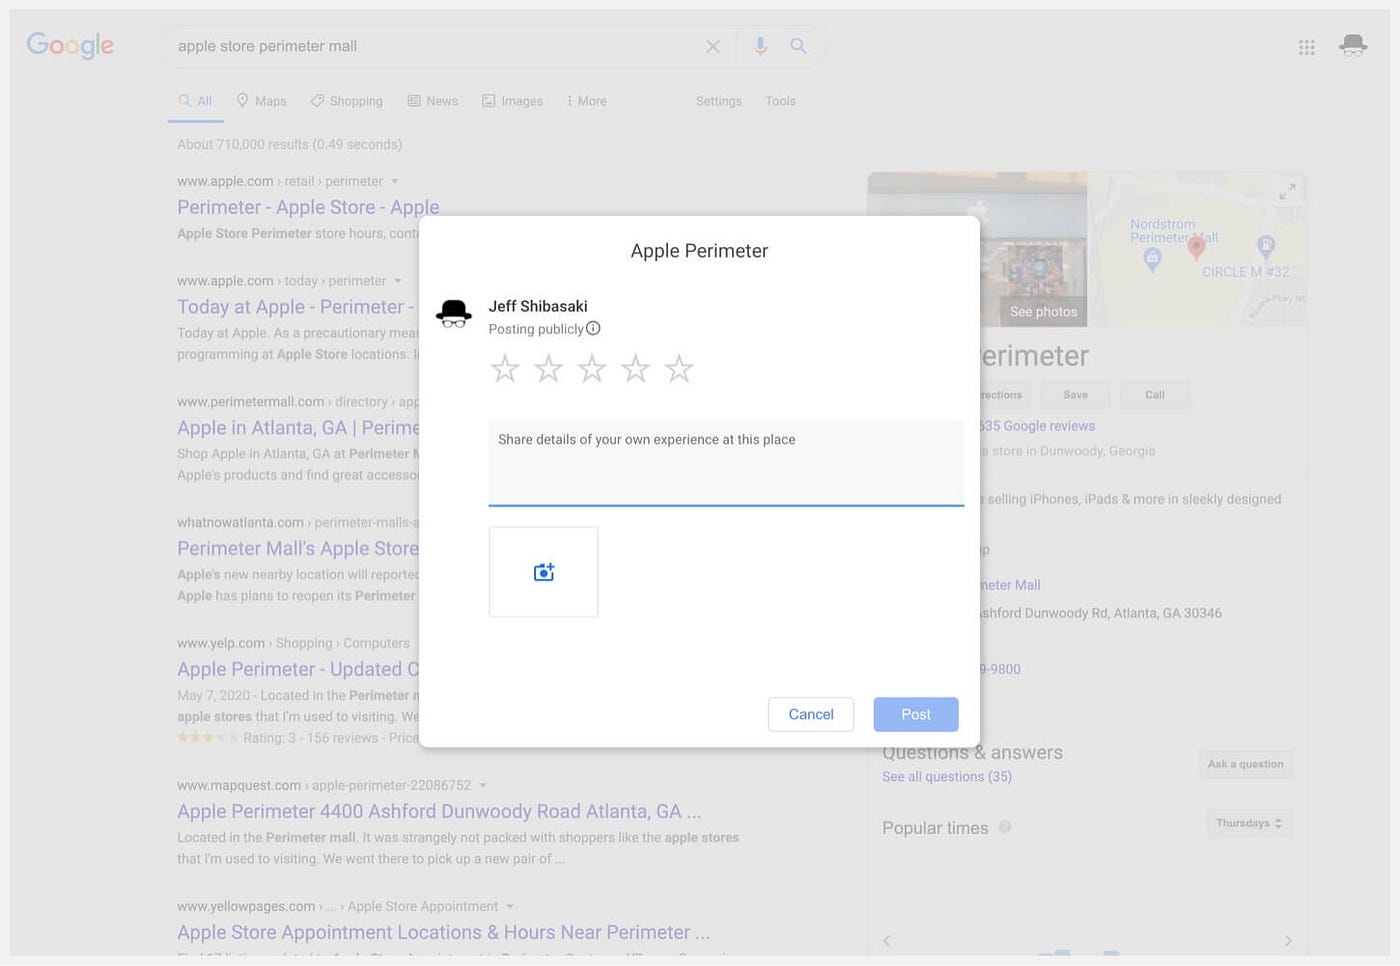Switch to the Maps tab

click(x=262, y=101)
